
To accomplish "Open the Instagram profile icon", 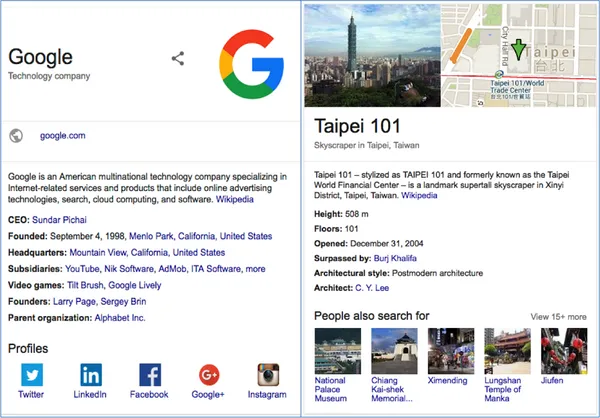I will click(x=268, y=374).
